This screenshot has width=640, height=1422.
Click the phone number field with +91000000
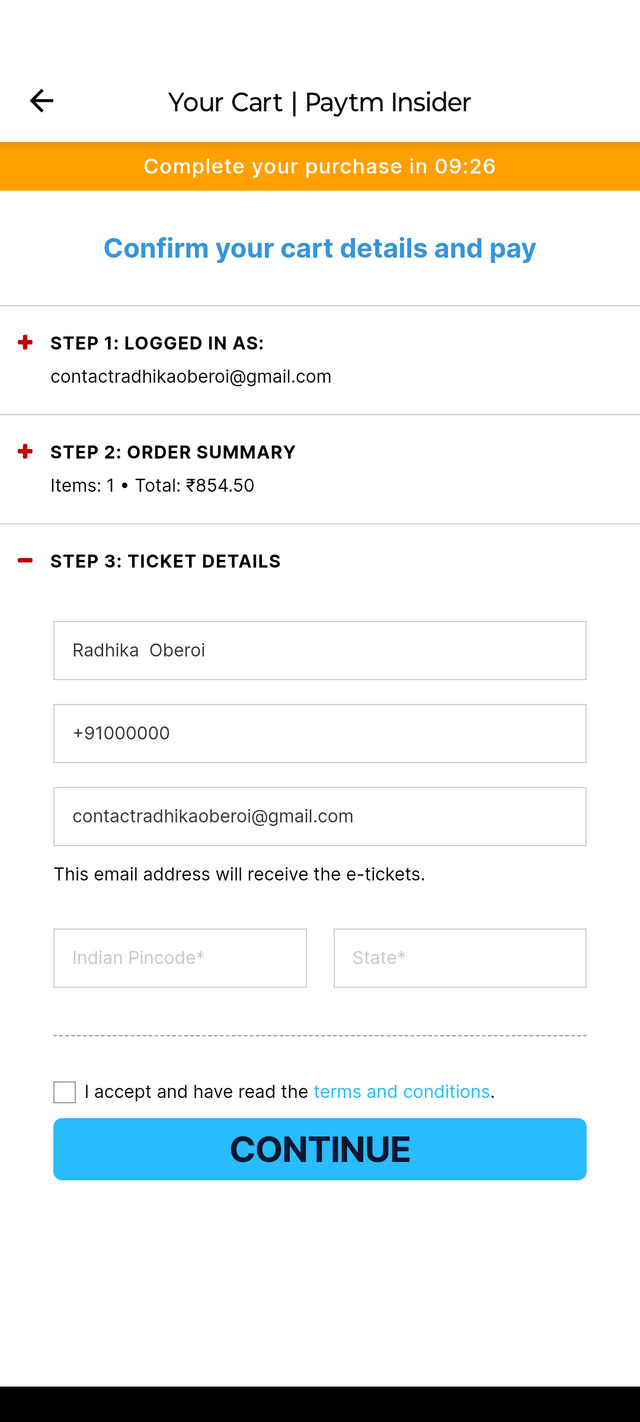(x=320, y=733)
